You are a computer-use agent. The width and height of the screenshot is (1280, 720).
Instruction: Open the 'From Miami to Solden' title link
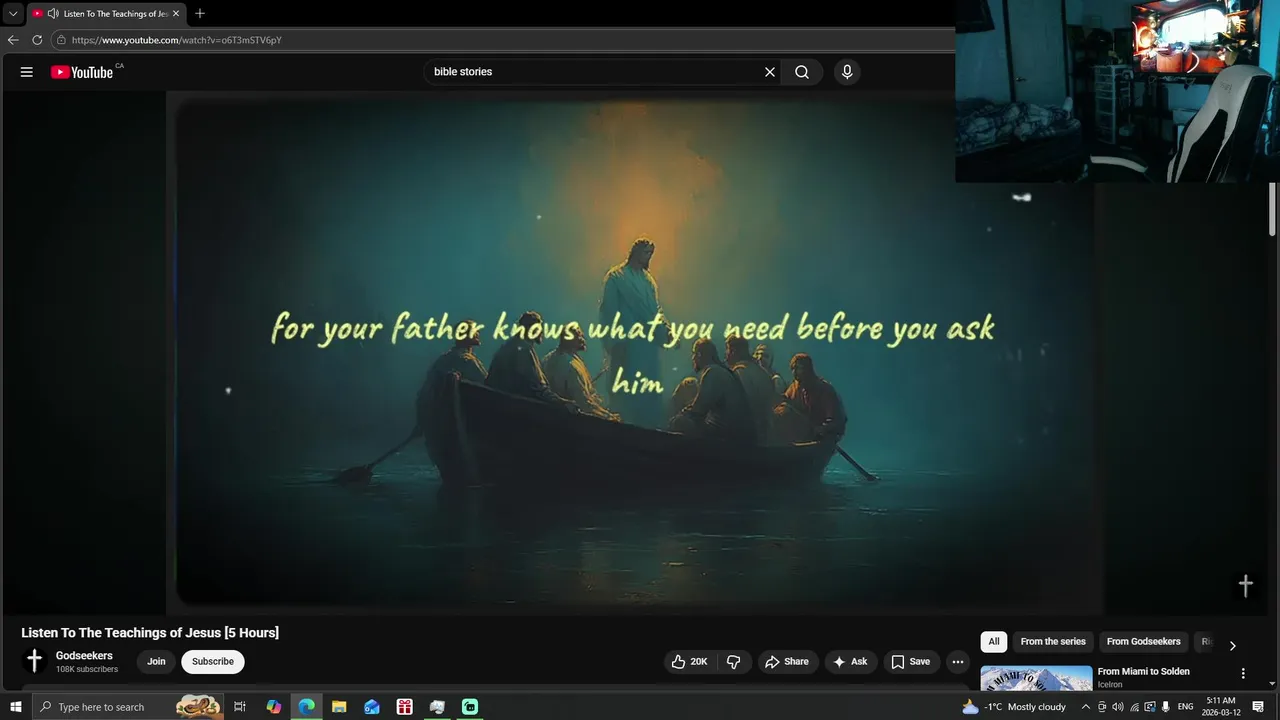click(1144, 672)
